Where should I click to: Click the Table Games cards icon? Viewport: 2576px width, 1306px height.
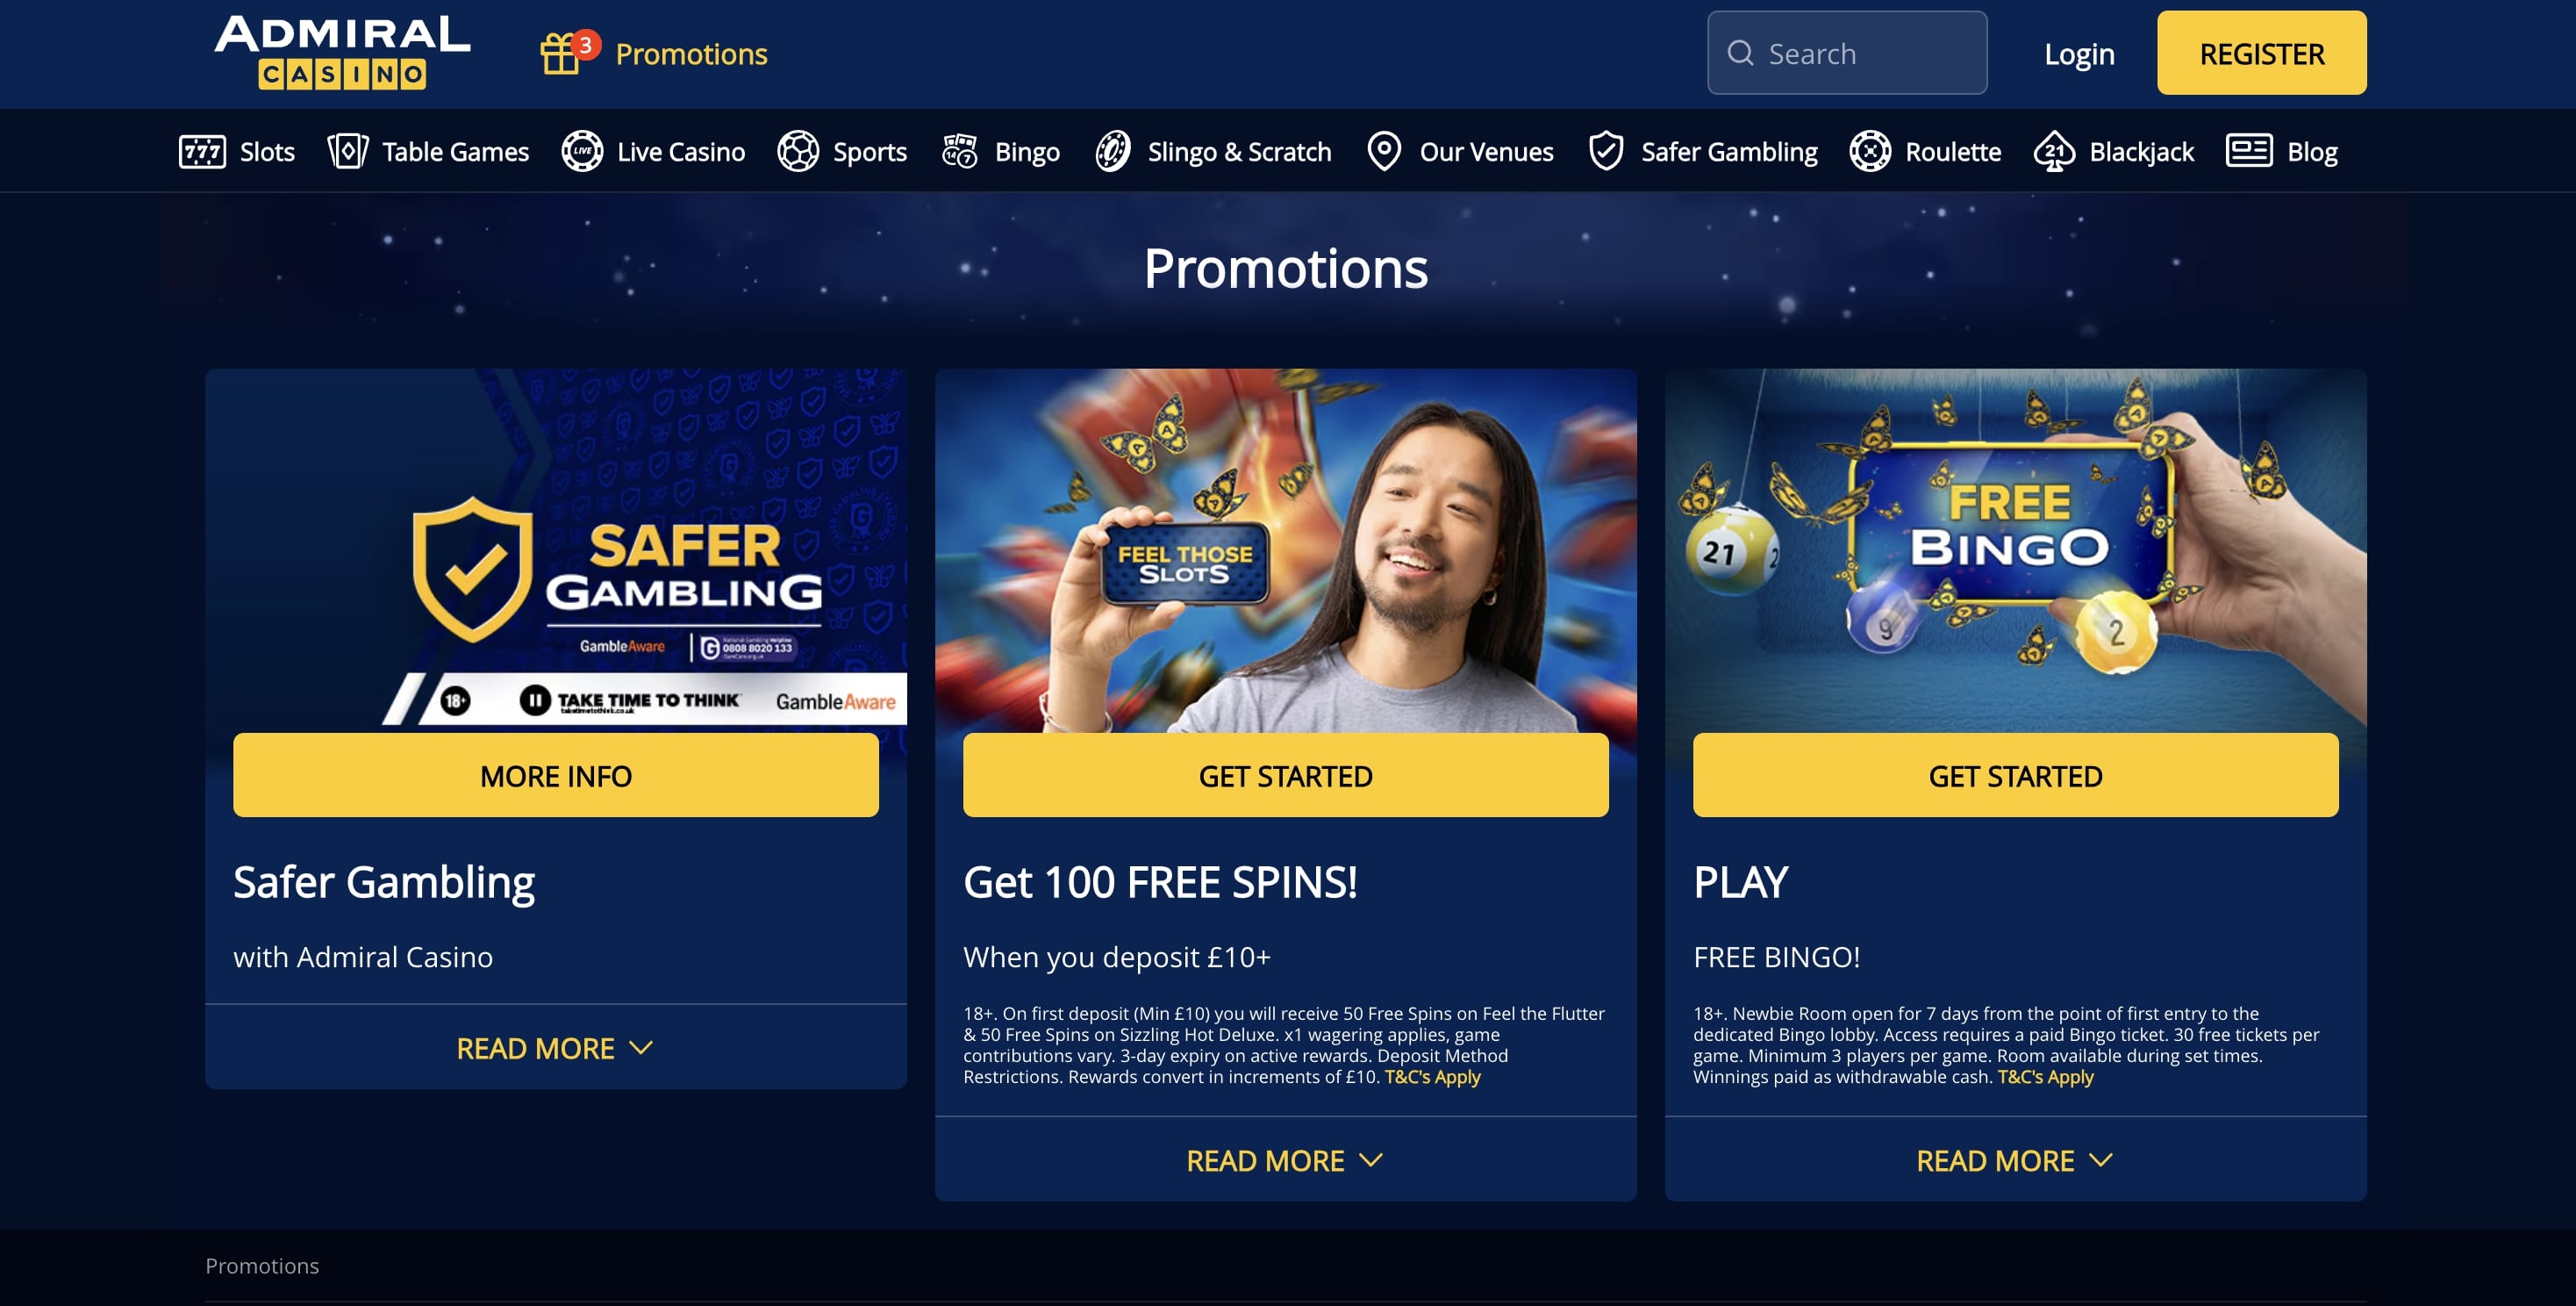tap(348, 152)
